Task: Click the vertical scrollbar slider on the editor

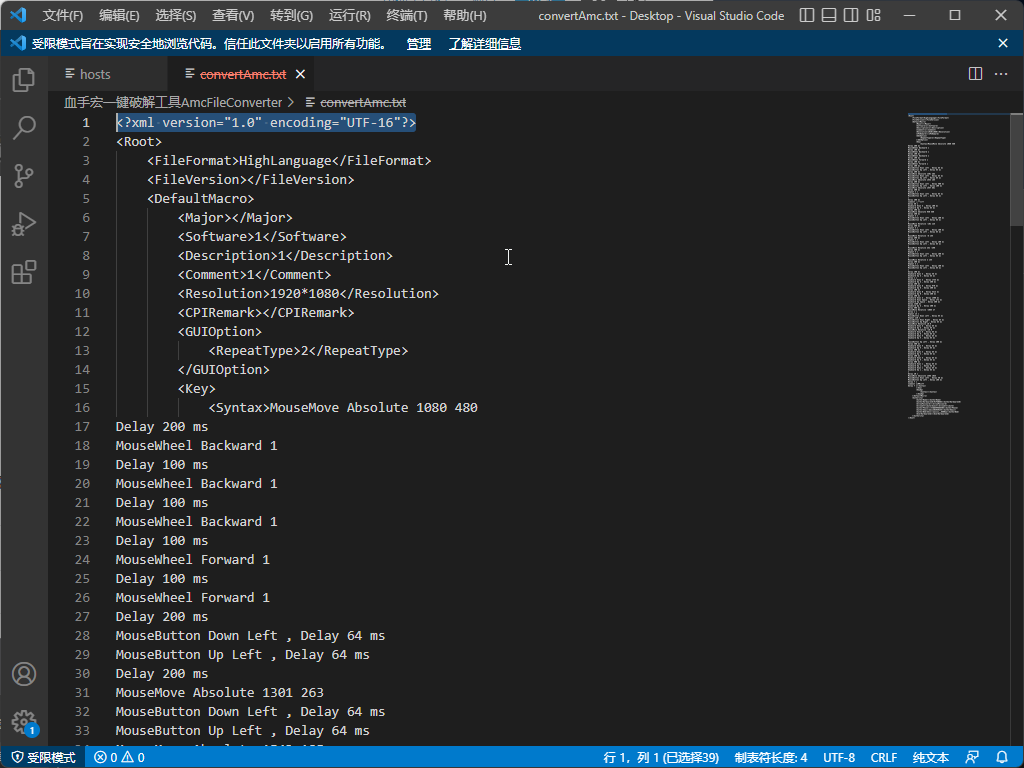Action: 1016,170
